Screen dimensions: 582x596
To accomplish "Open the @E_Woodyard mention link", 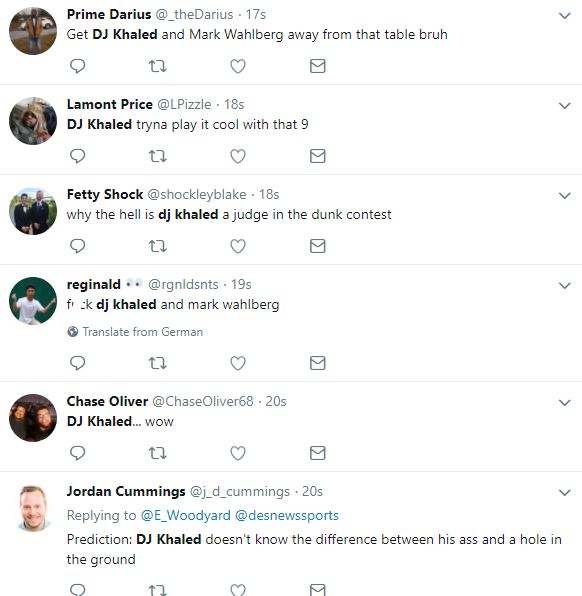I will (x=186, y=515).
